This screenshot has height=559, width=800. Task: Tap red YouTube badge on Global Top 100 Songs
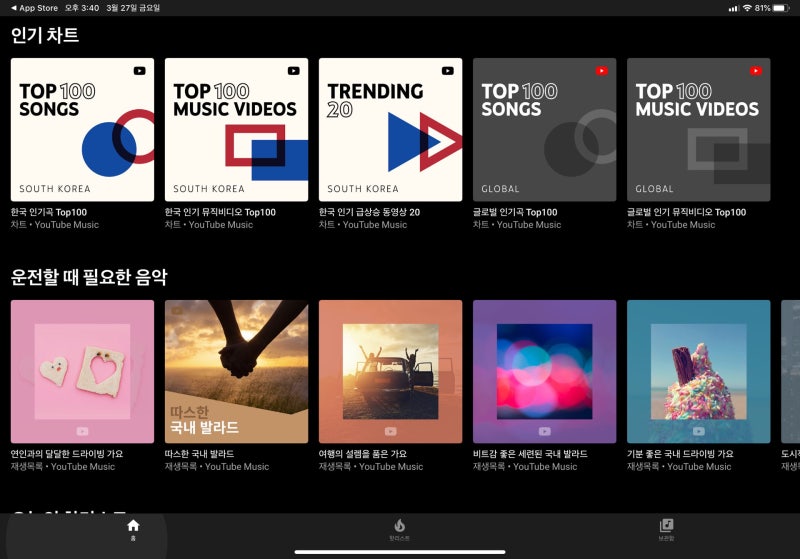tap(602, 71)
